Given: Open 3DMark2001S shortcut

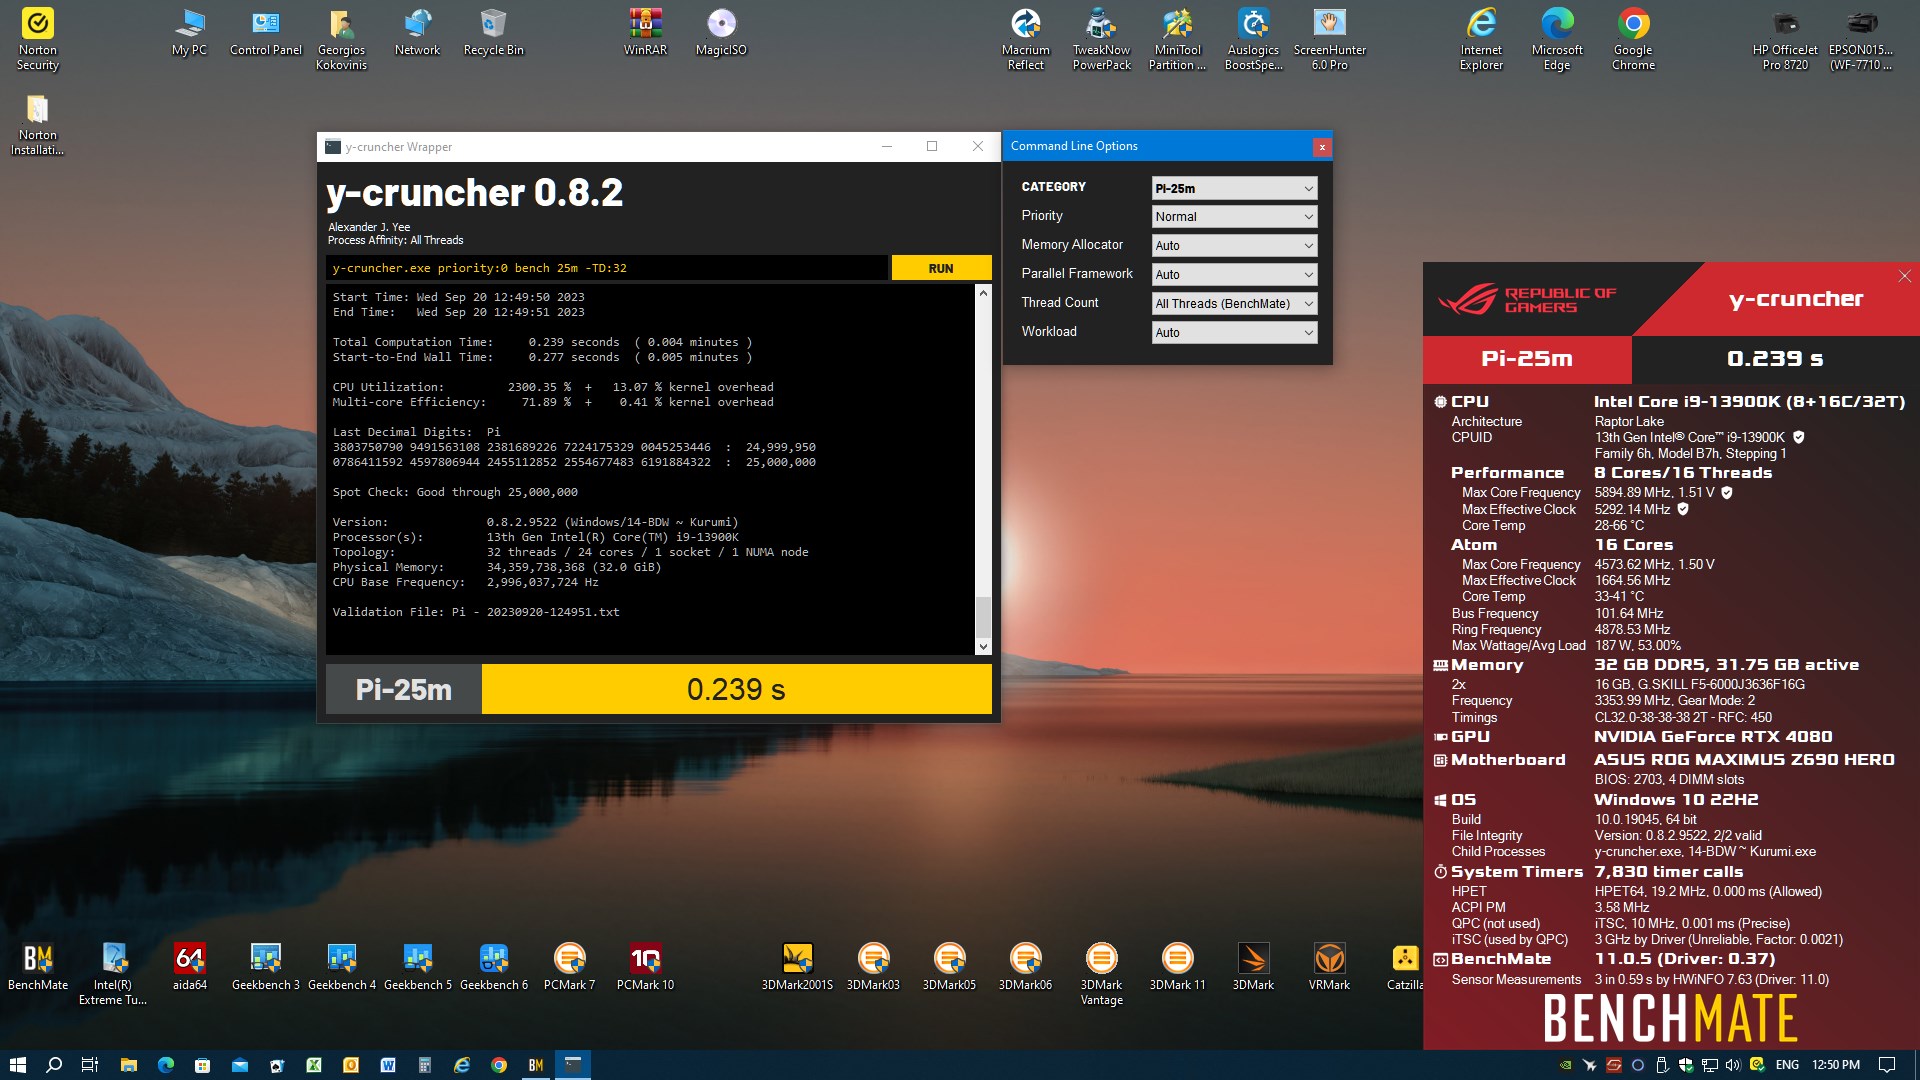Looking at the screenshot, I should pos(797,967).
